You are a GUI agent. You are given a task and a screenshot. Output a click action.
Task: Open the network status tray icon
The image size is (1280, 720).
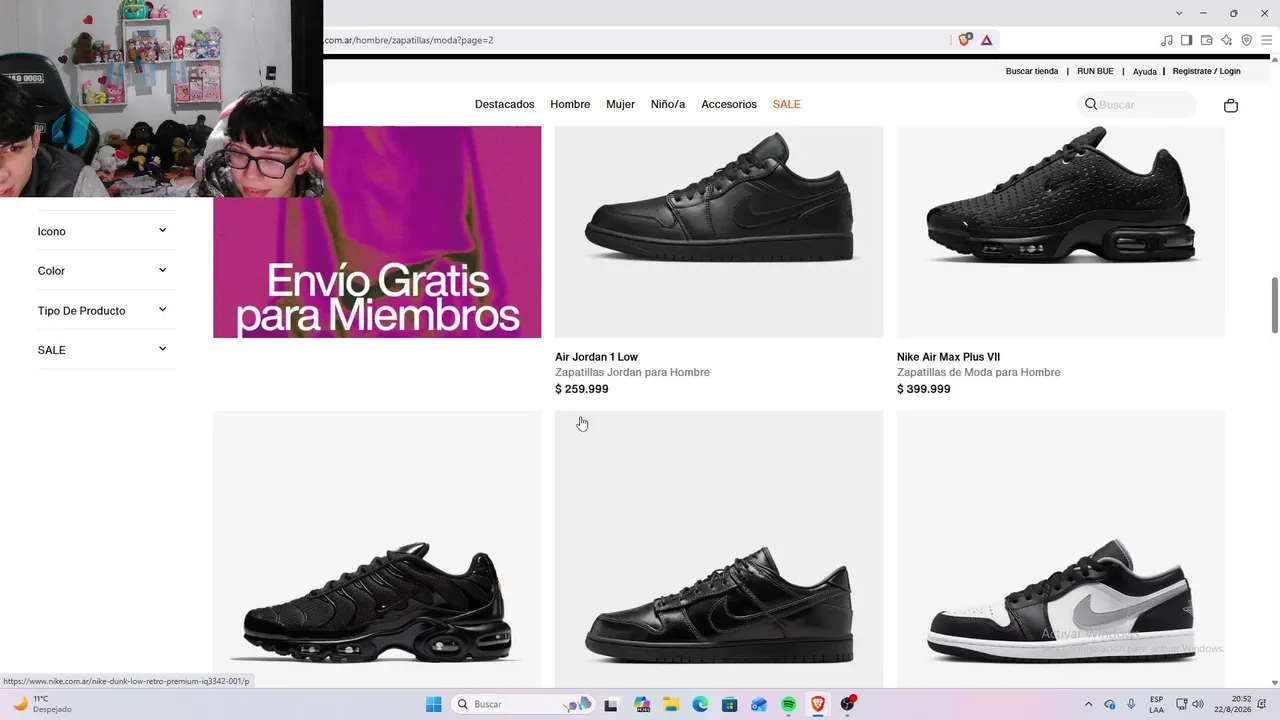[1181, 704]
